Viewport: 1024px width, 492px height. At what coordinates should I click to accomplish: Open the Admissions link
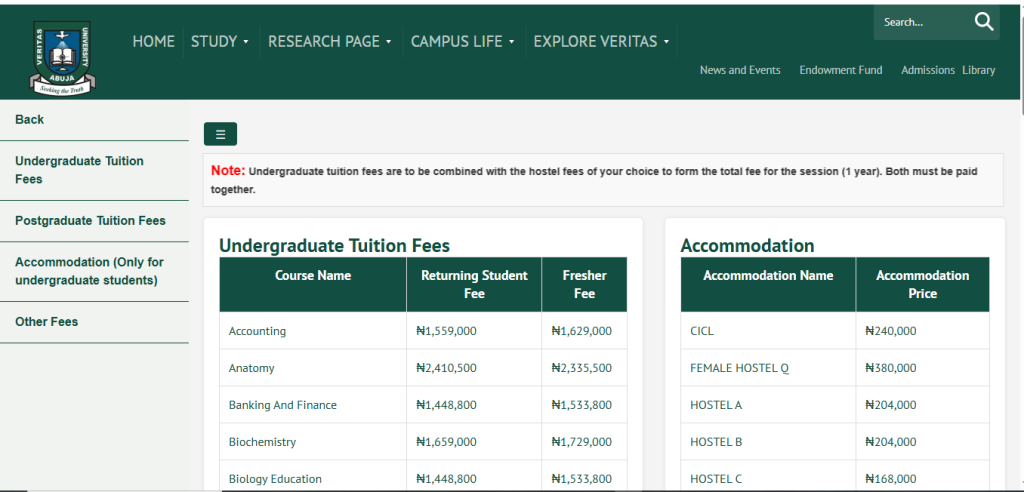[x=927, y=70]
